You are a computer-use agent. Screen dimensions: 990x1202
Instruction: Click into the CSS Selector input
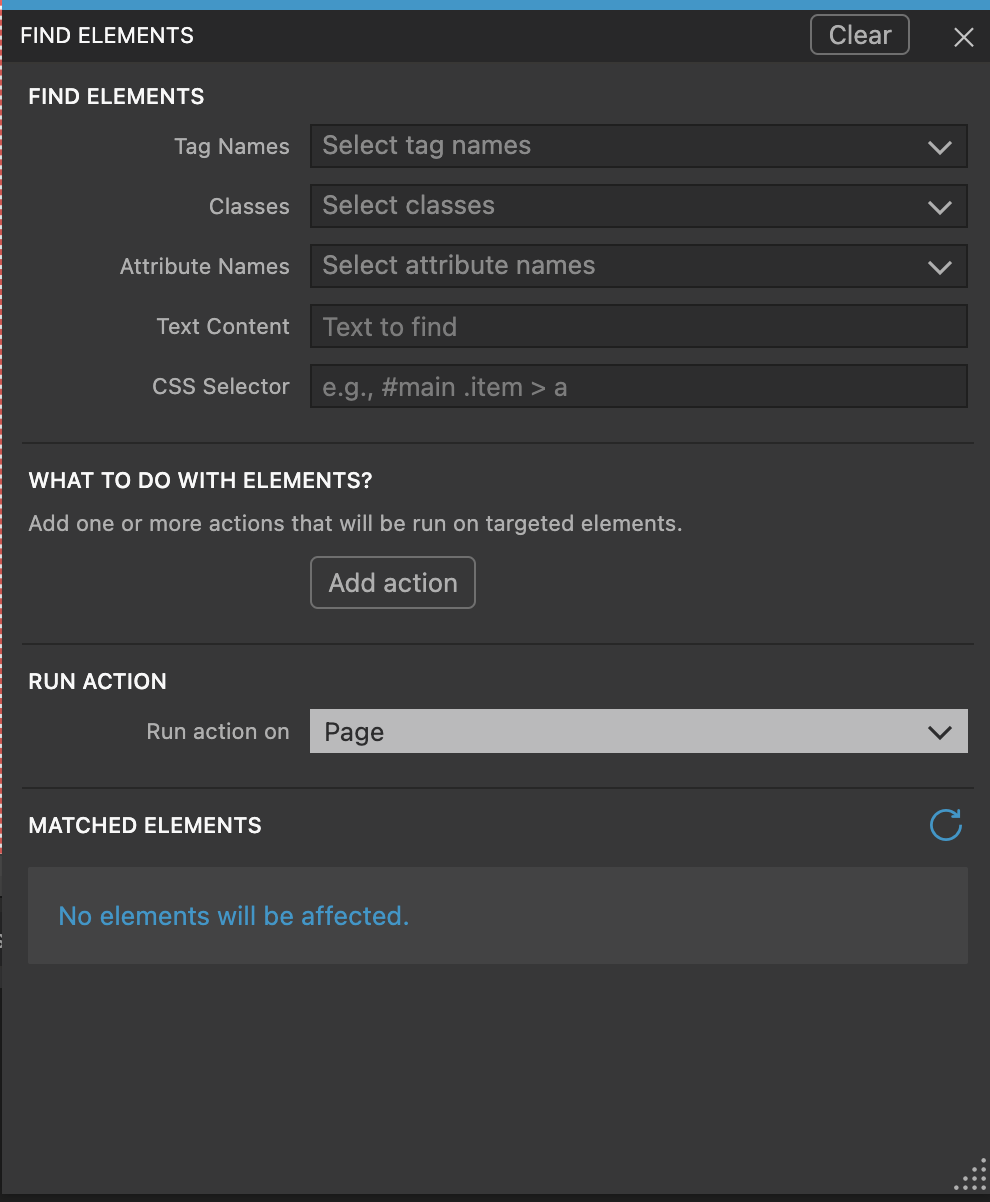coord(638,387)
